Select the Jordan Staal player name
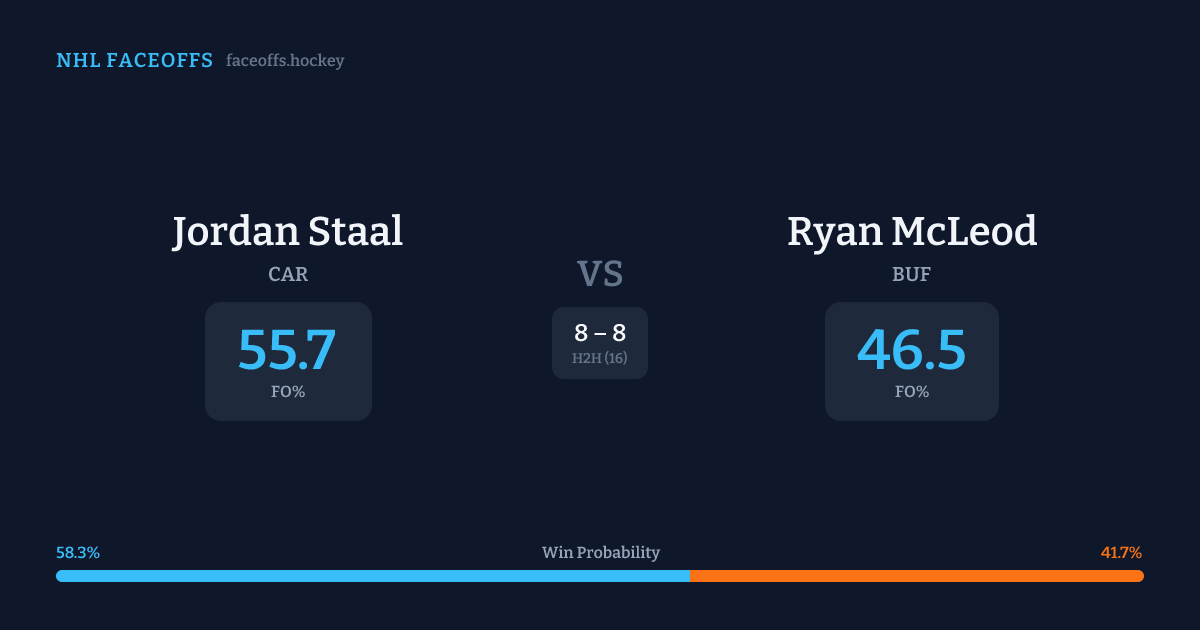This screenshot has height=630, width=1200. 288,231
